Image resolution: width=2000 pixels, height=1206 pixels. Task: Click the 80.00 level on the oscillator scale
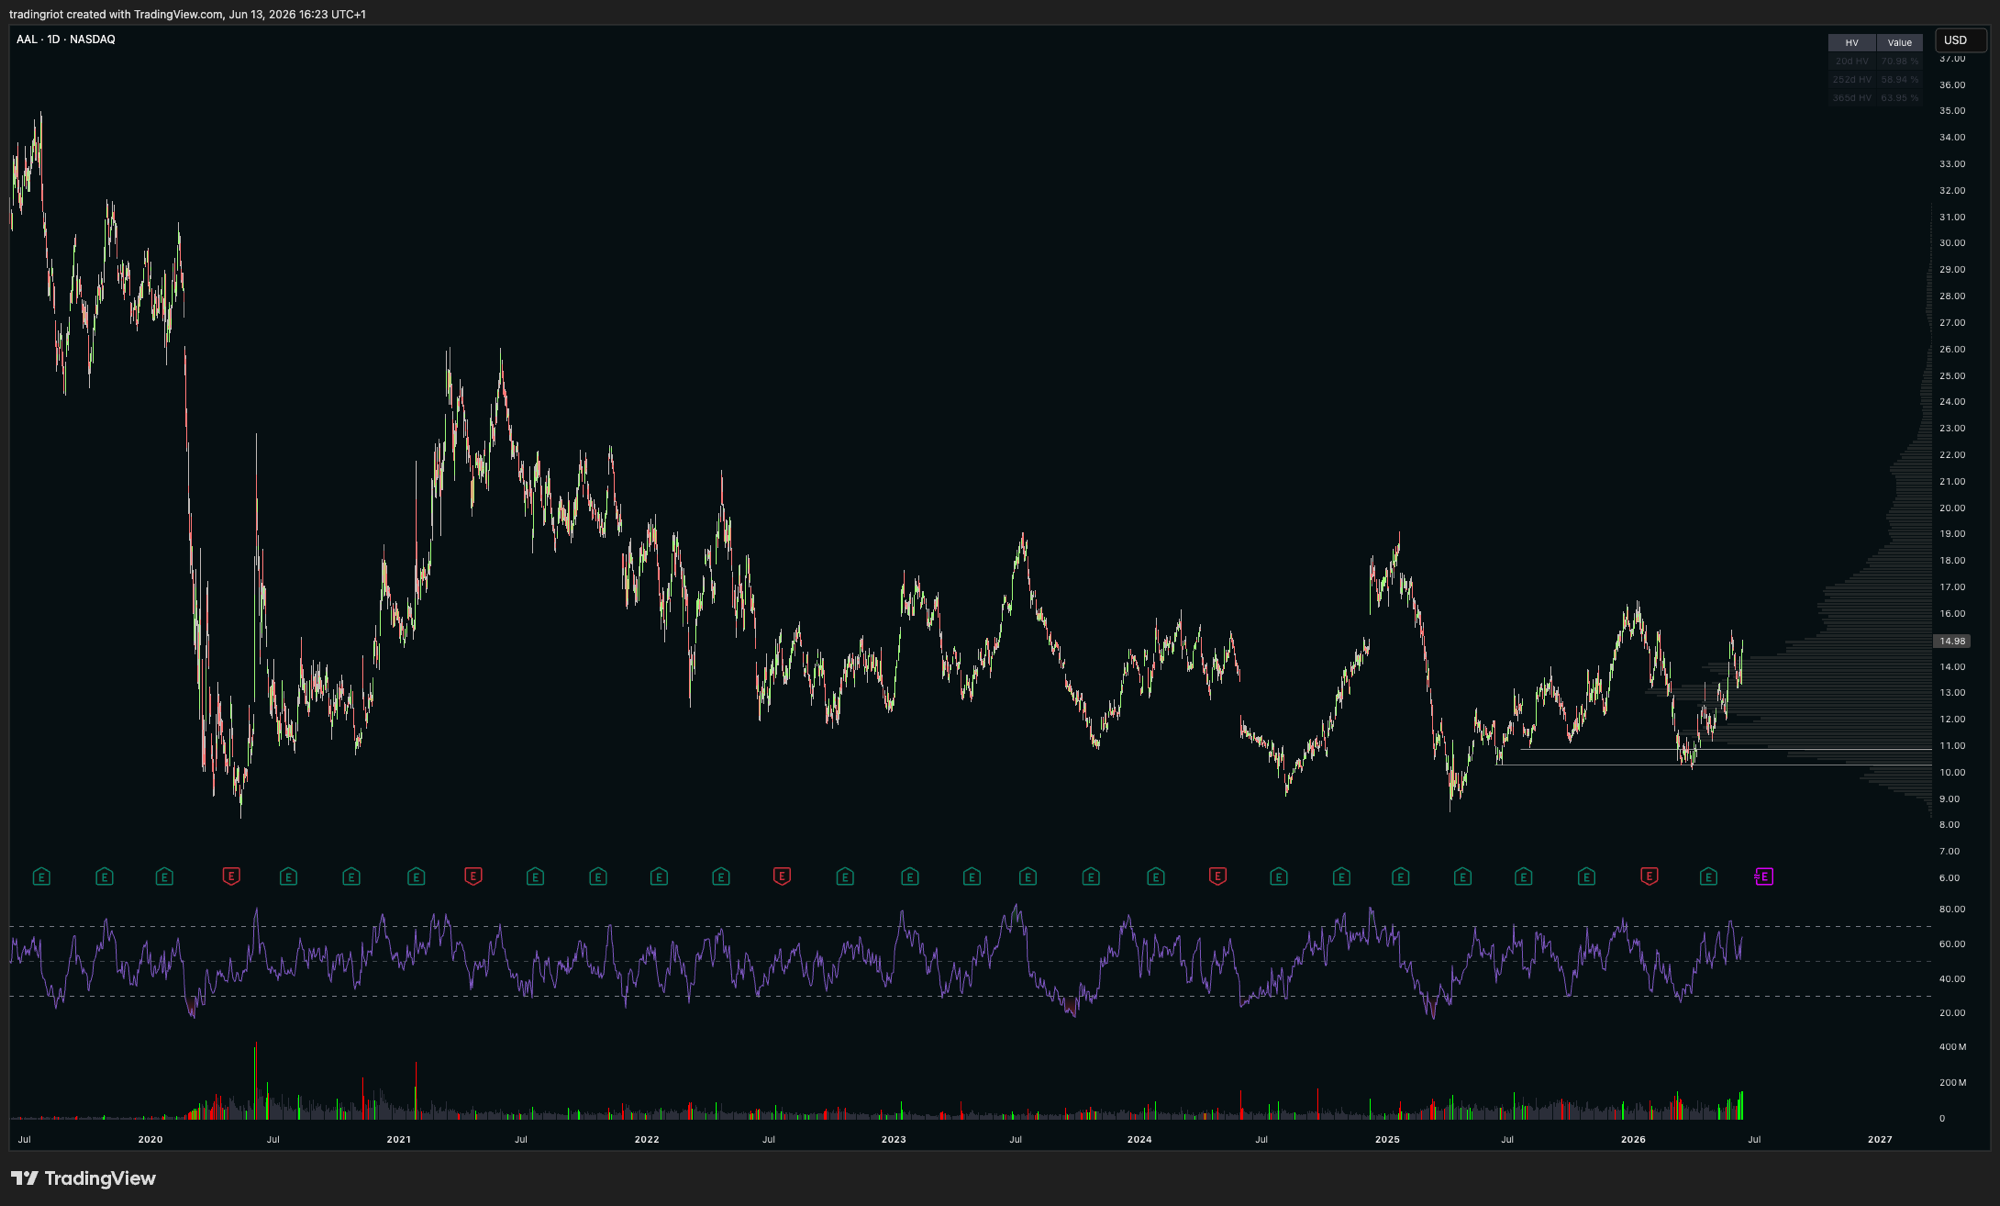coord(1952,909)
